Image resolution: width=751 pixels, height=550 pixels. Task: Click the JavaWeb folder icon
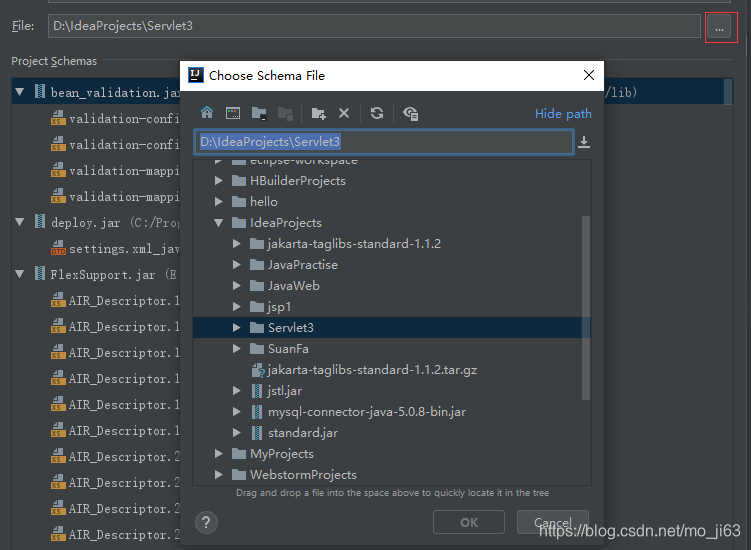[257, 286]
